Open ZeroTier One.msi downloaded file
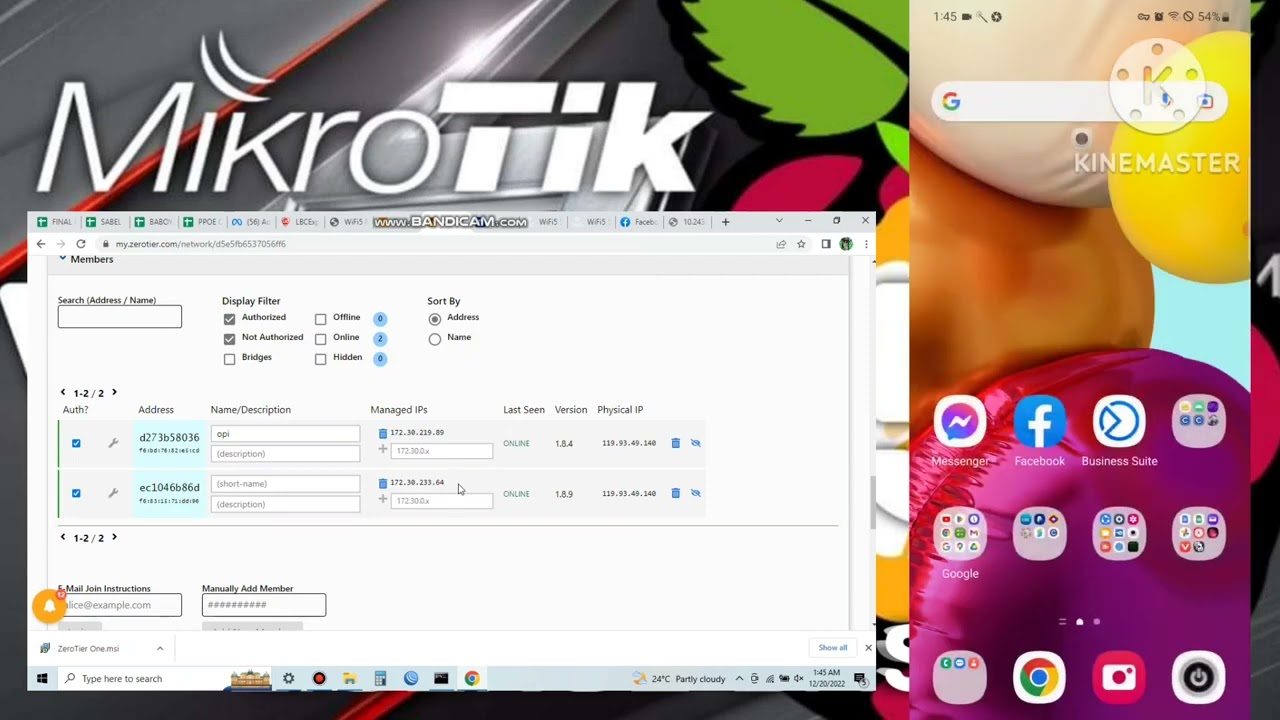This screenshot has width=1280, height=720. [88, 649]
